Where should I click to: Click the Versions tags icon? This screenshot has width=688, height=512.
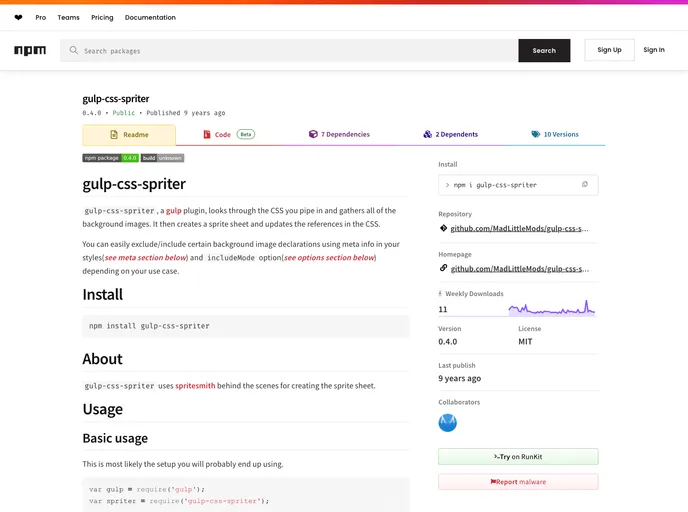click(536, 134)
